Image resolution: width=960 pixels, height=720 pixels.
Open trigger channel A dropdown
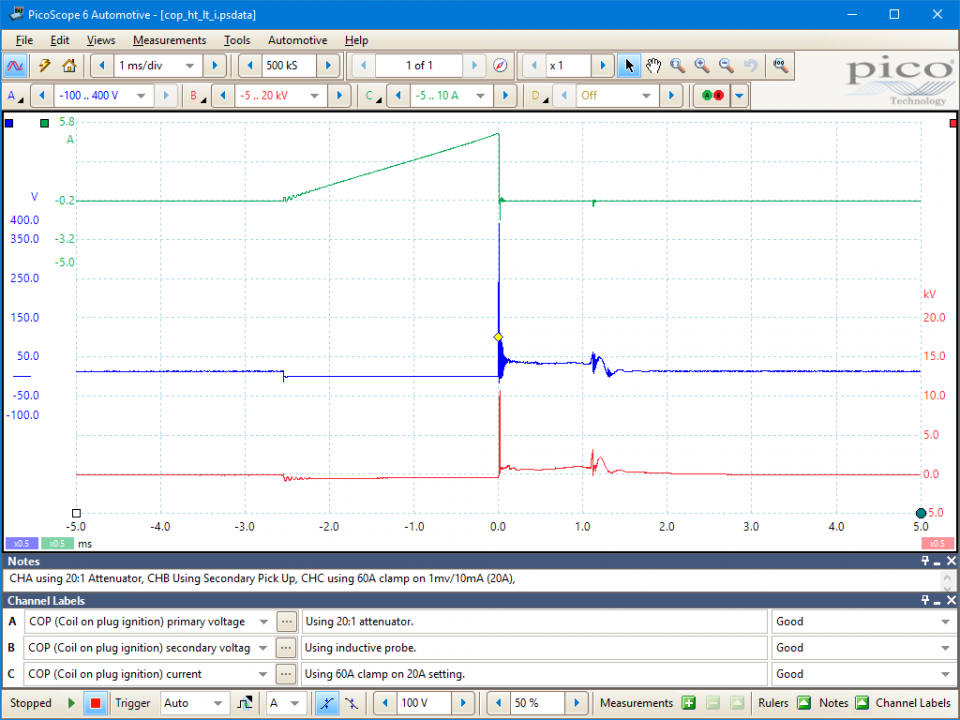(x=295, y=703)
